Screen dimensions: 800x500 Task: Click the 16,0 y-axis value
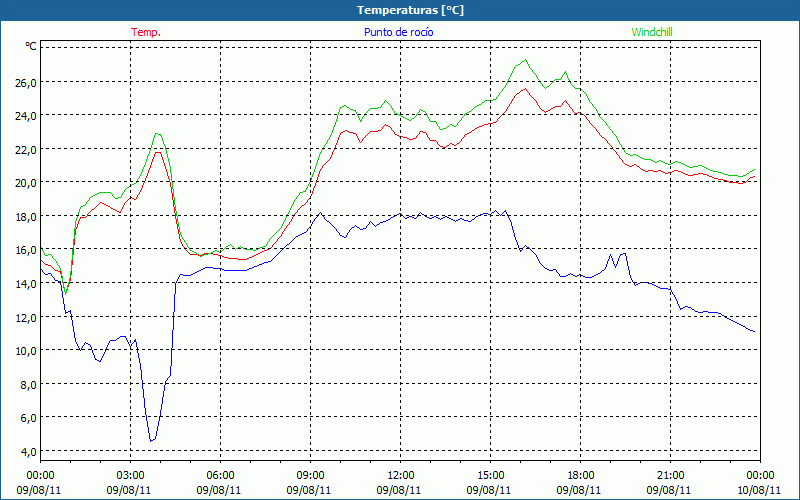tap(26, 250)
